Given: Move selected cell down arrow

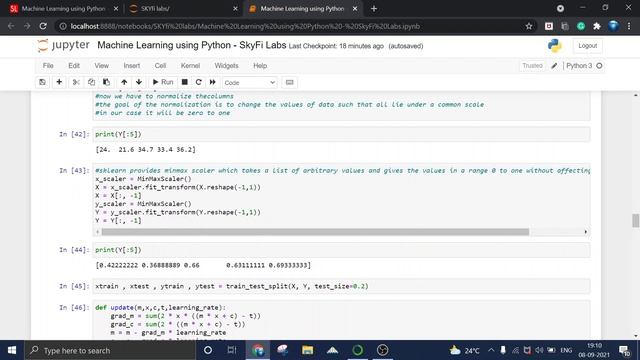Looking at the screenshot, I should pos(139,82).
